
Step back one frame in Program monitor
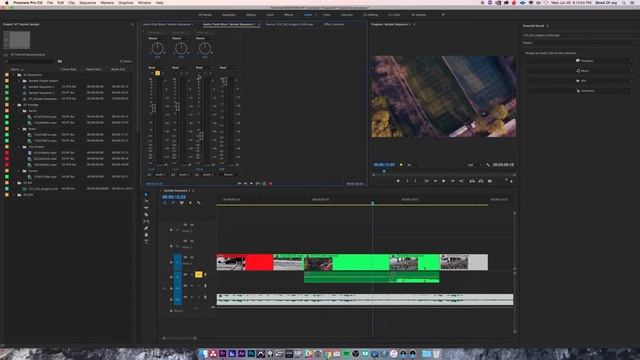coord(435,181)
